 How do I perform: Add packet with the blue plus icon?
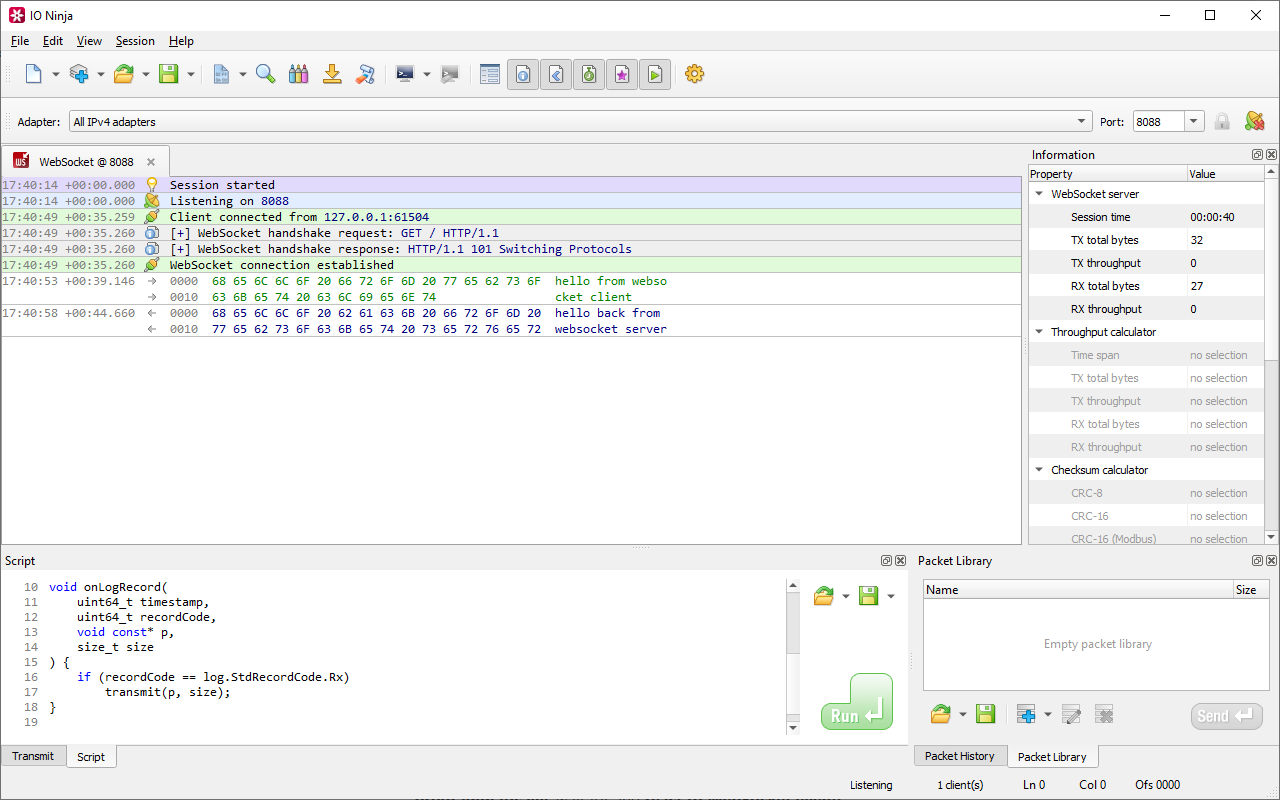[1026, 714]
